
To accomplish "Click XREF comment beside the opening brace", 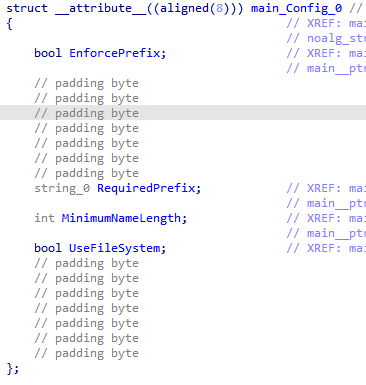I will (326, 23).
